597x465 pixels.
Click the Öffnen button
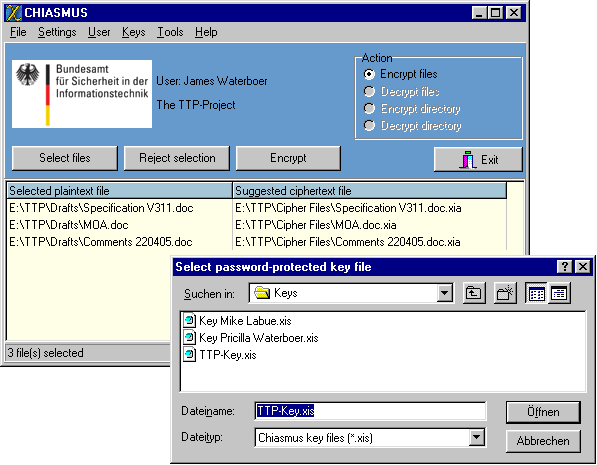[x=543, y=412]
